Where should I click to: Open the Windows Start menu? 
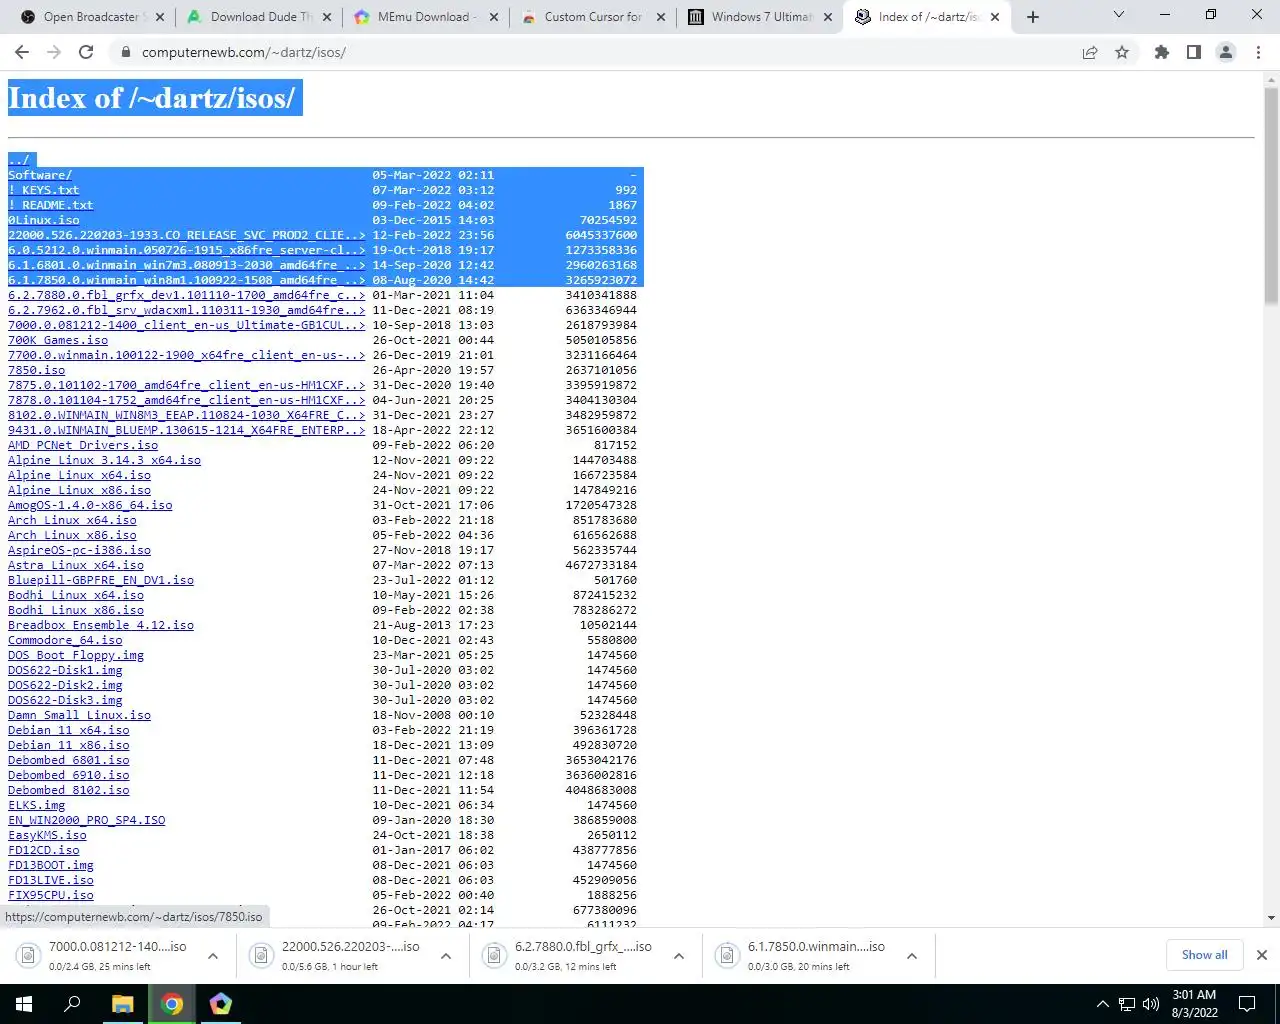coord(24,1004)
